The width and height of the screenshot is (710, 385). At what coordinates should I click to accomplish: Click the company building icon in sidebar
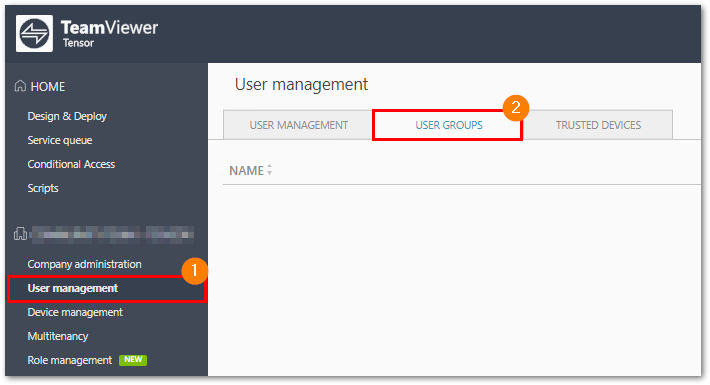pos(20,234)
